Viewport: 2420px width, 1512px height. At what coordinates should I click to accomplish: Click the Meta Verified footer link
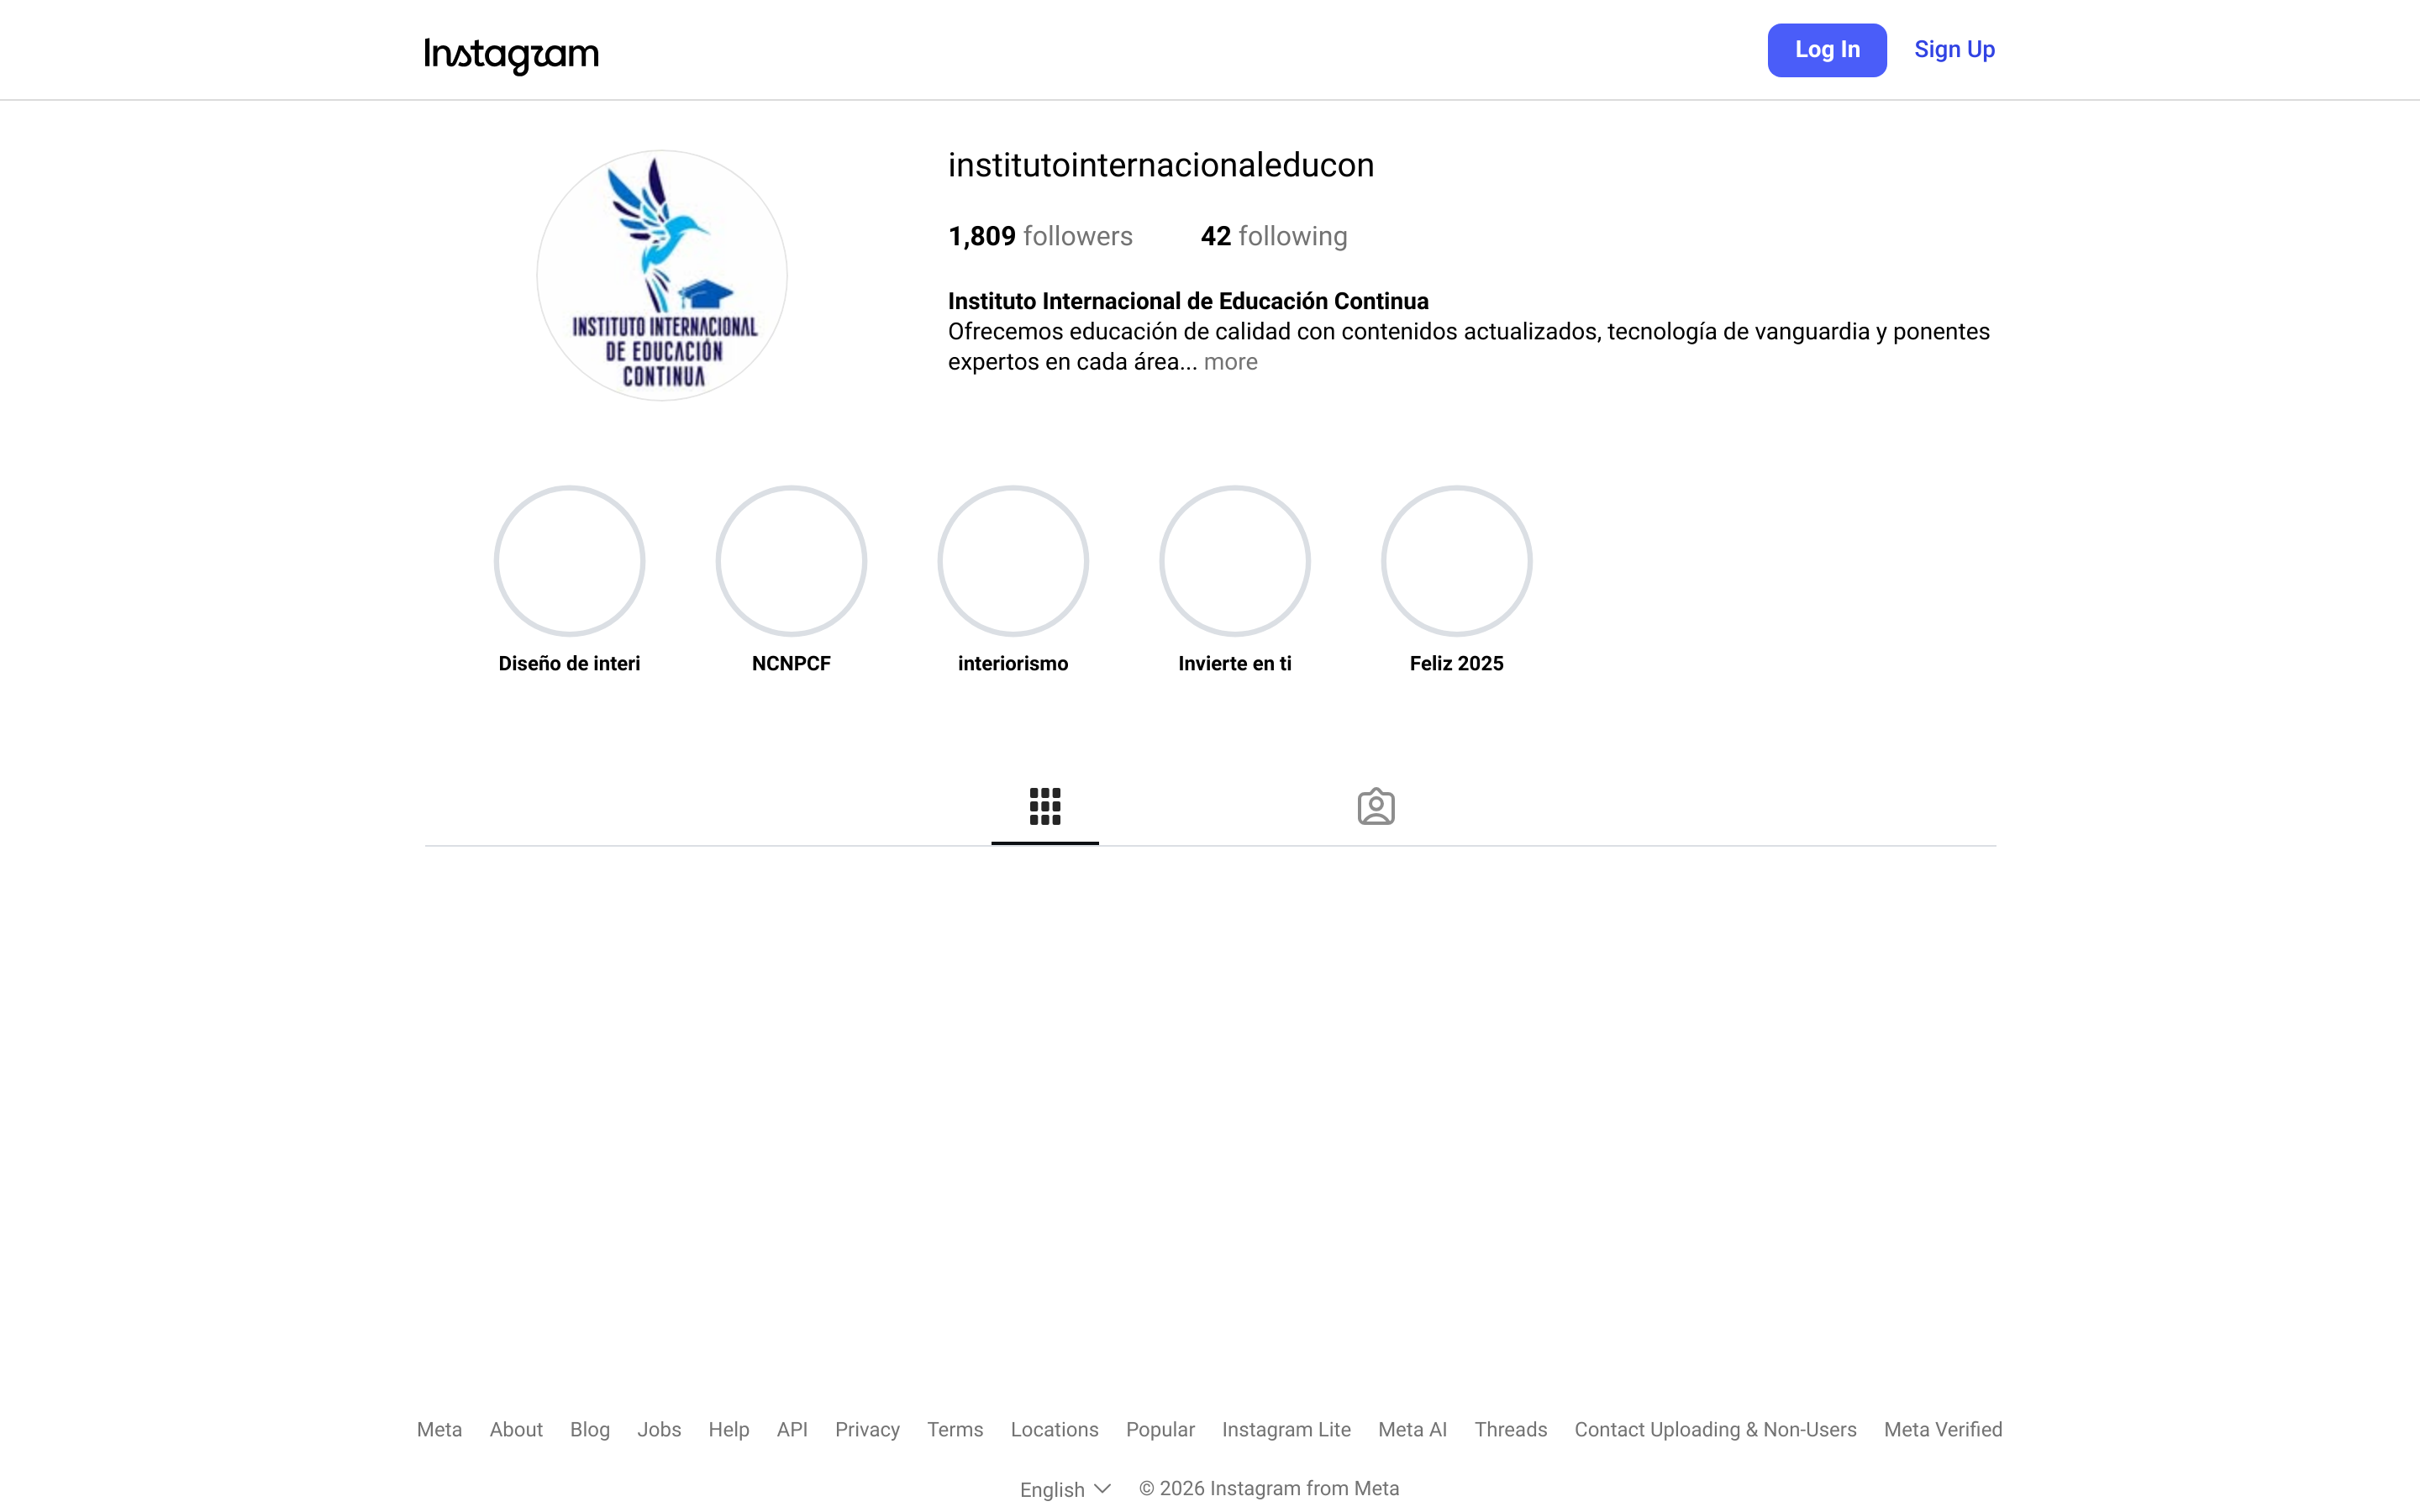[1943, 1429]
